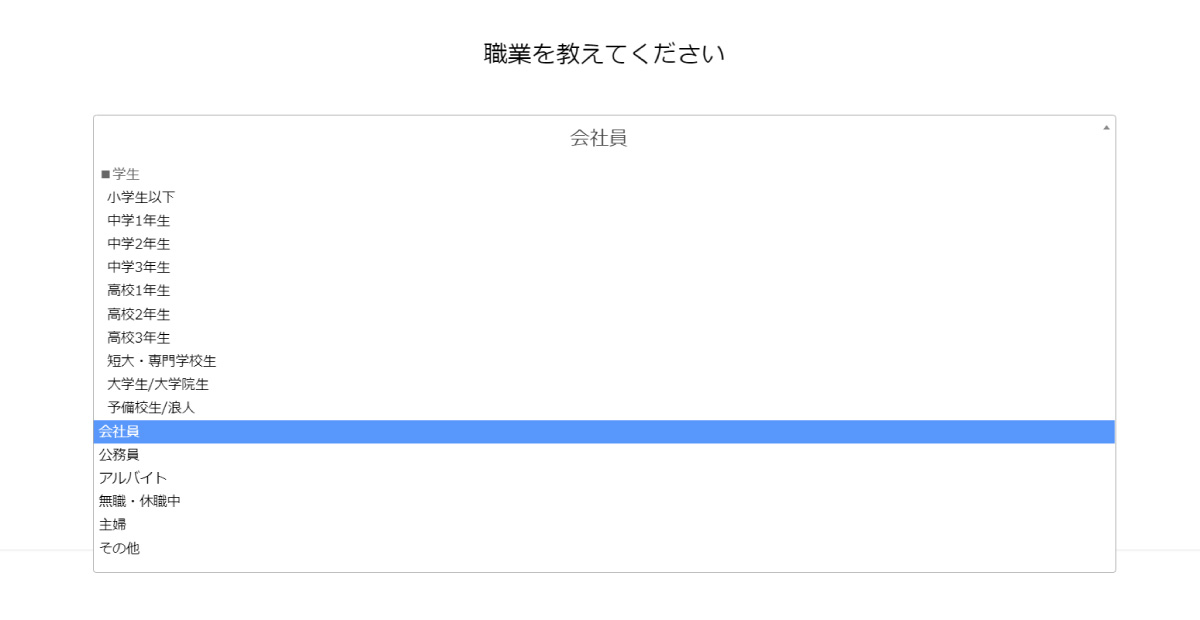The height and width of the screenshot is (620, 1200).
Task: Click the ■学生 group header
Action: tap(120, 174)
